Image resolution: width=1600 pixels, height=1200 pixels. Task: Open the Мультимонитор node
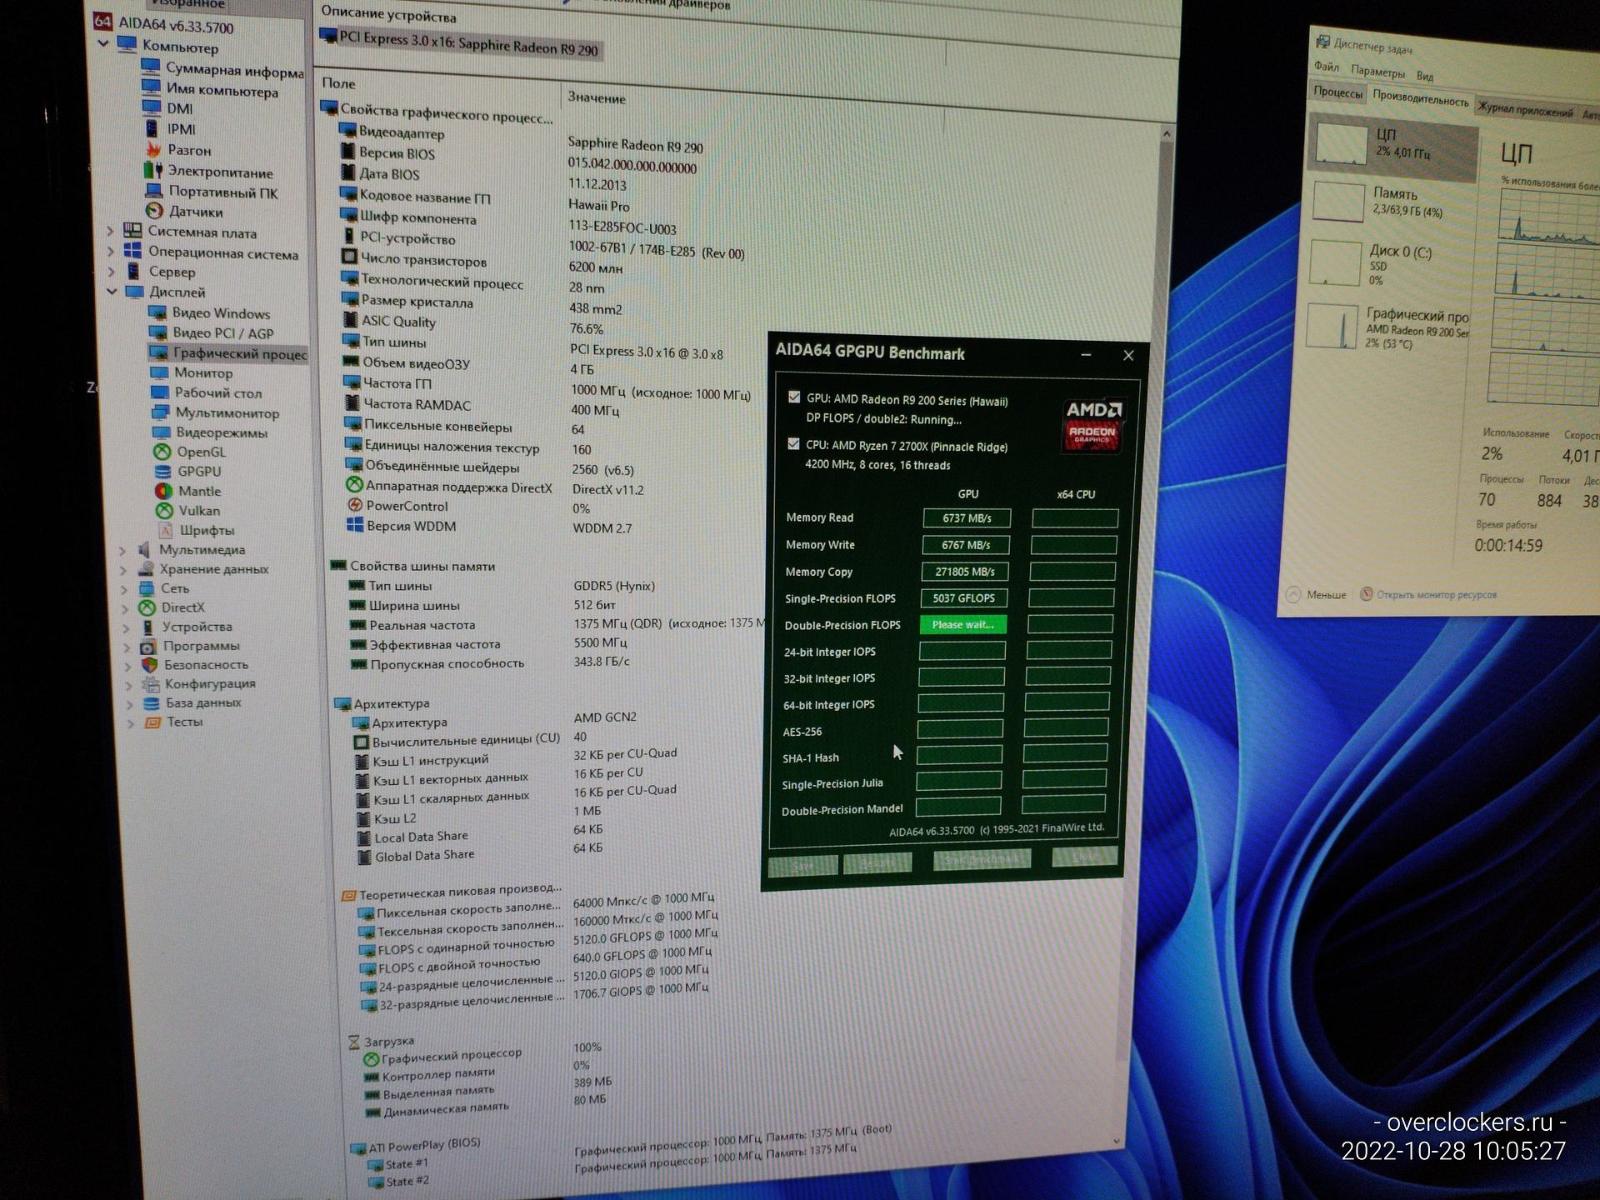tap(214, 413)
